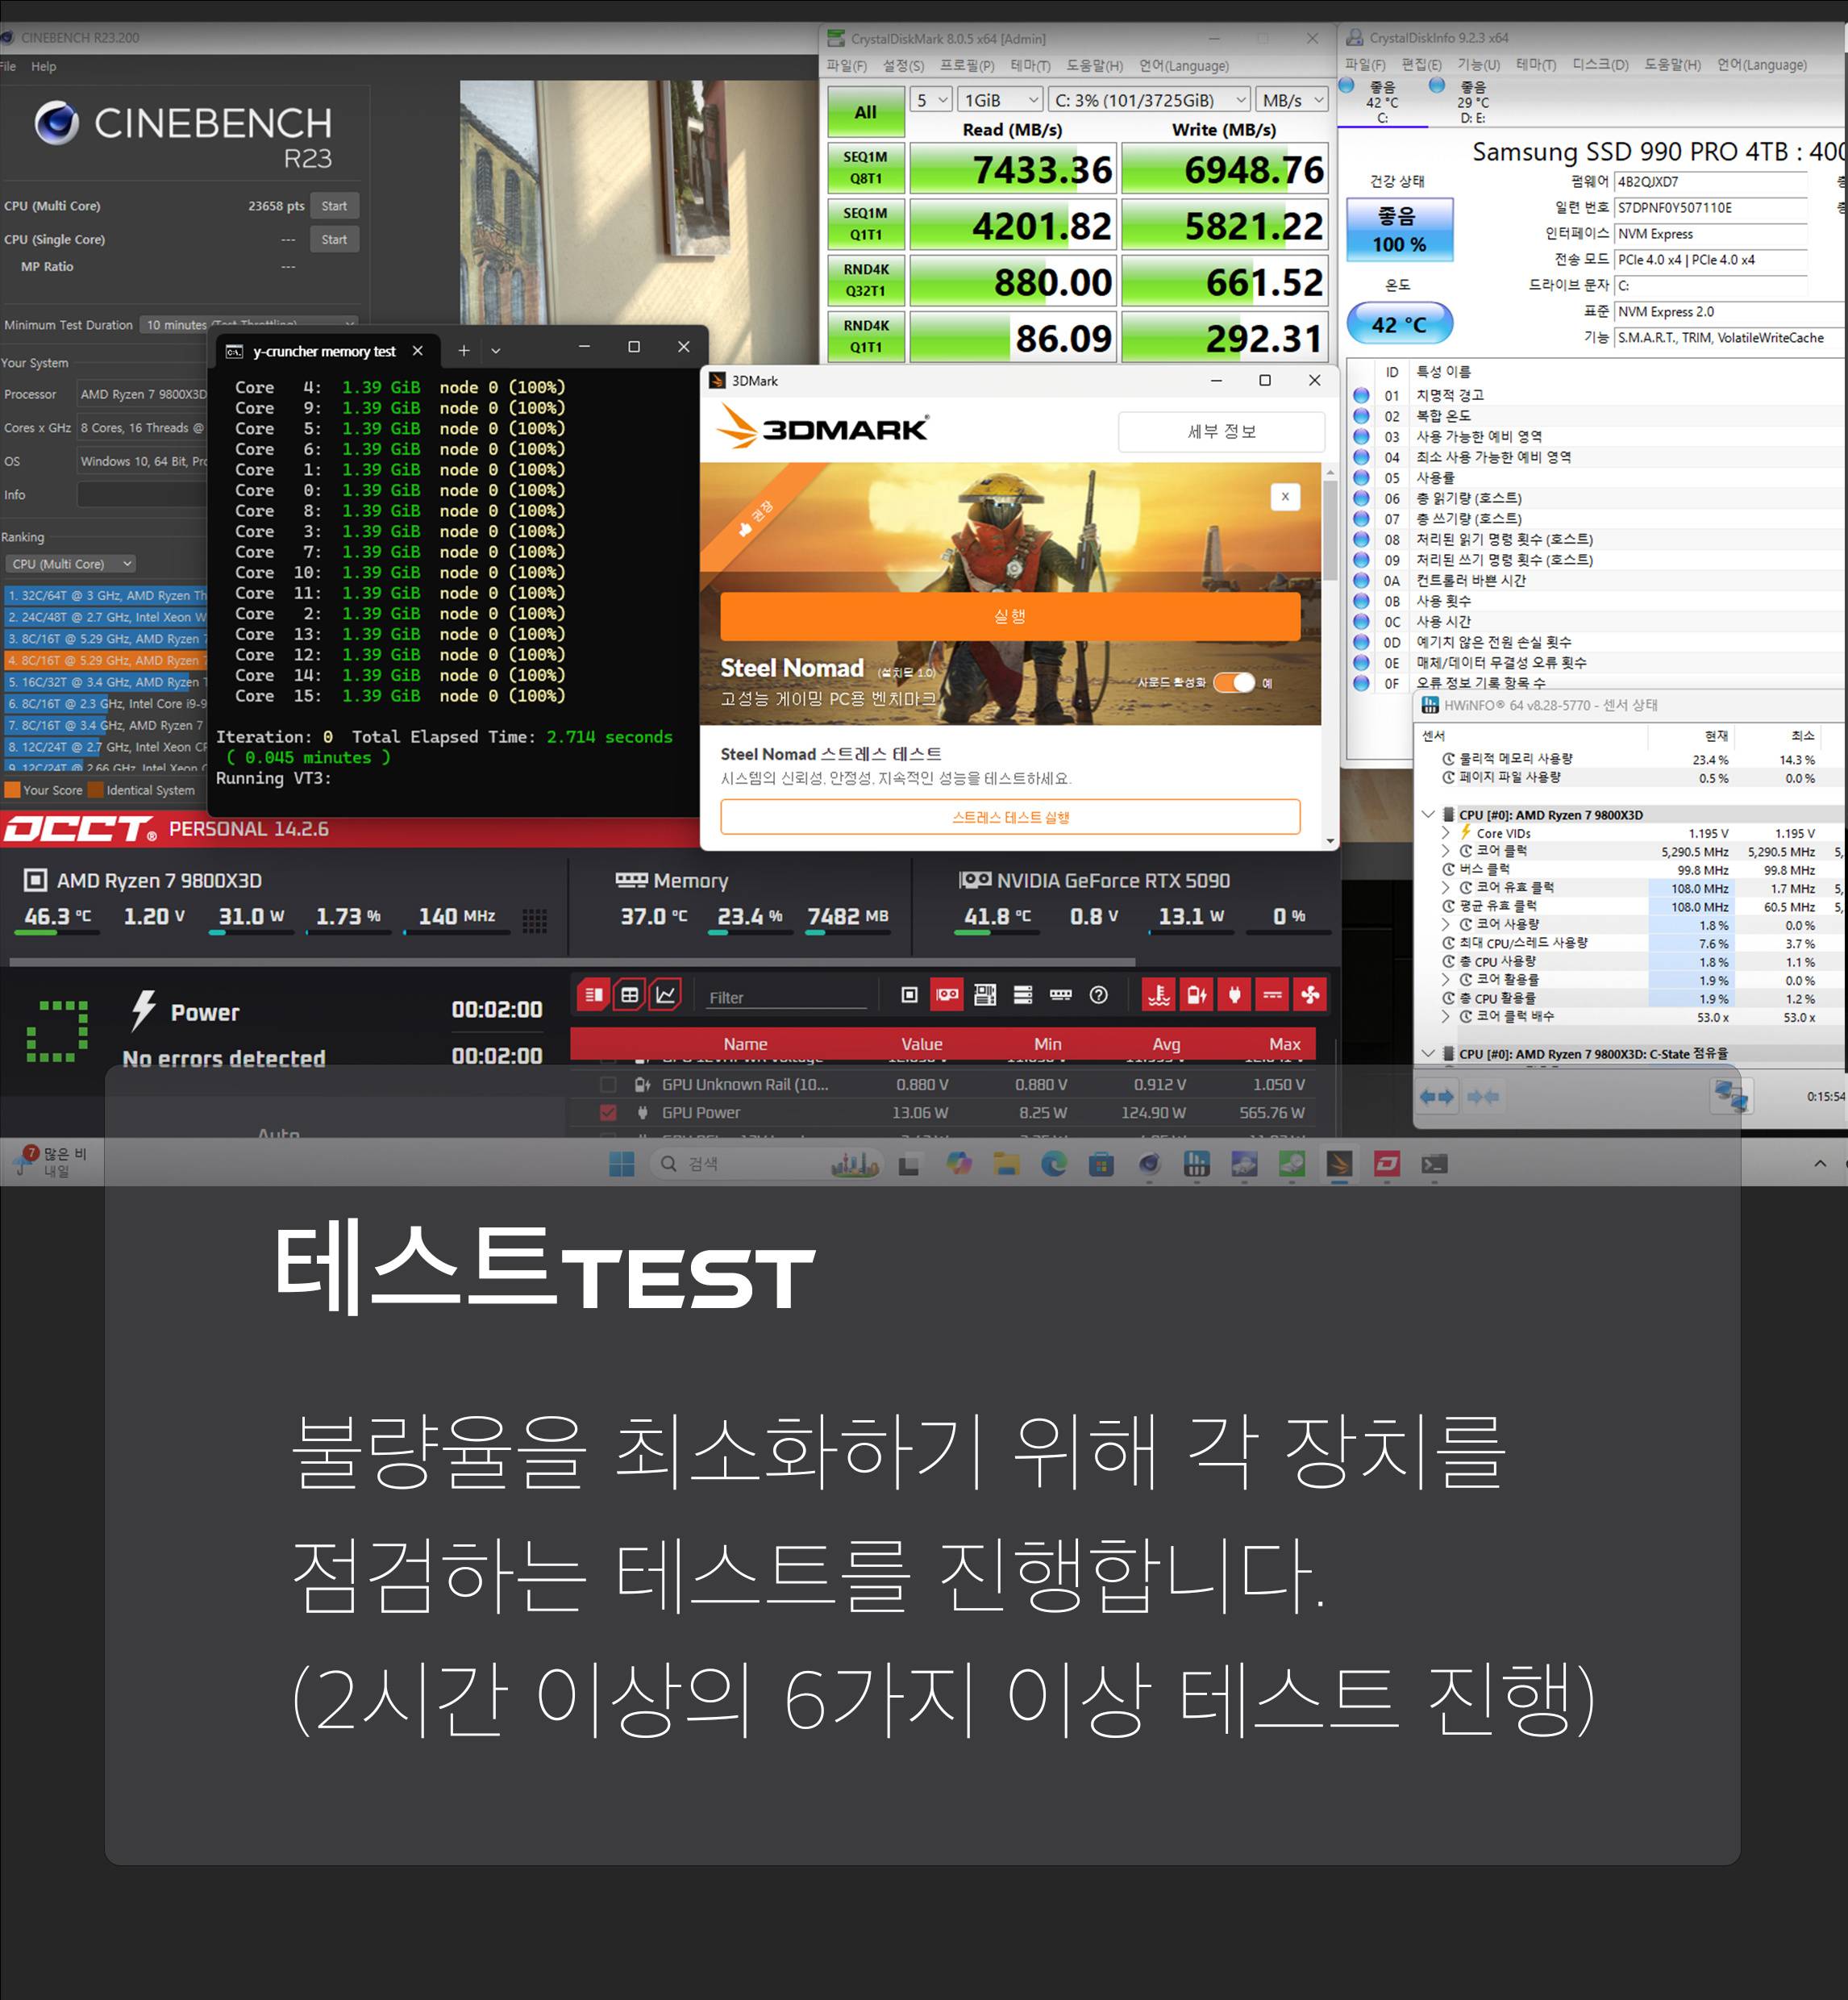This screenshot has height=2000, width=1848.
Task: Click the OCCT CPU core grid icon
Action: click(x=535, y=920)
